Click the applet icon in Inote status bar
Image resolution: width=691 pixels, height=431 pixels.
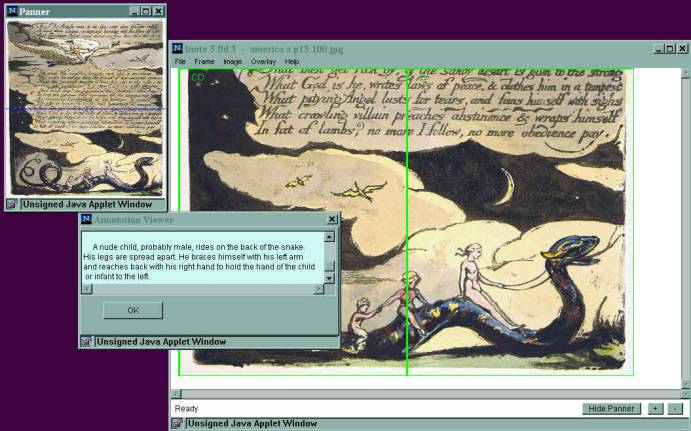177,424
